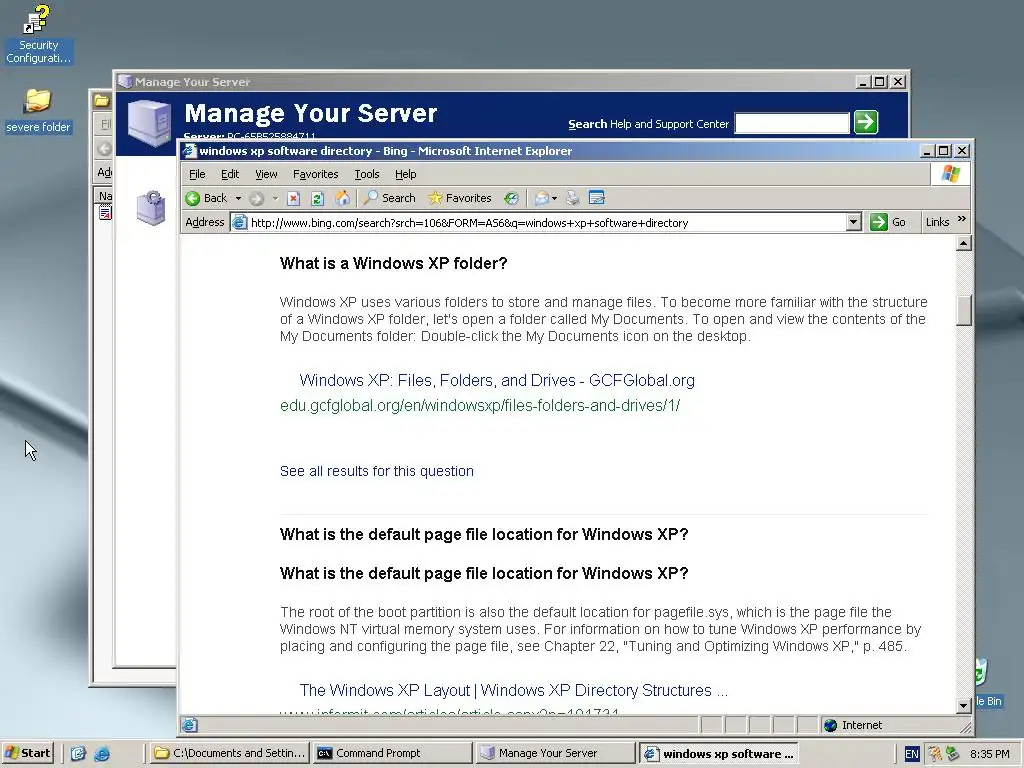Click the Manage Your Server title bar icon
1024x768 pixels.
[125, 82]
